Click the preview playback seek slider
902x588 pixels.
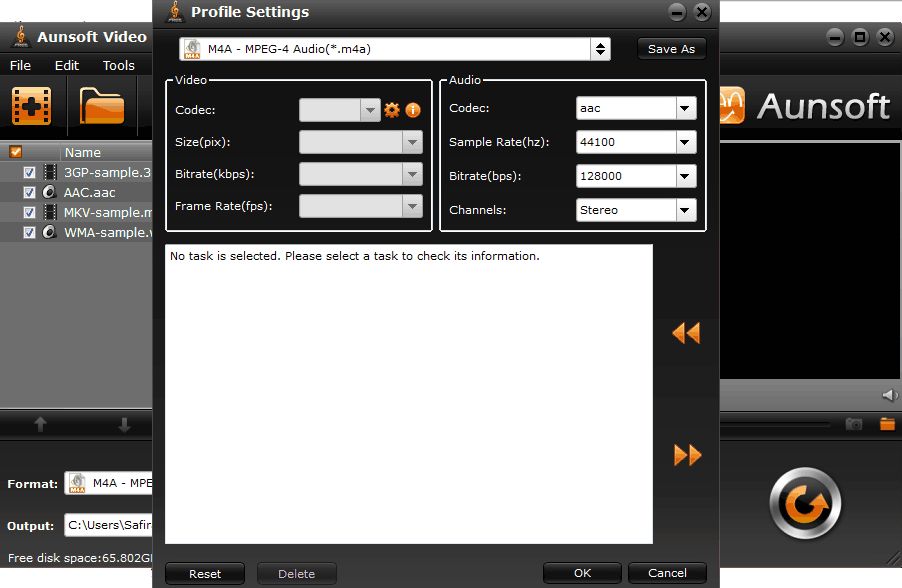point(775,425)
